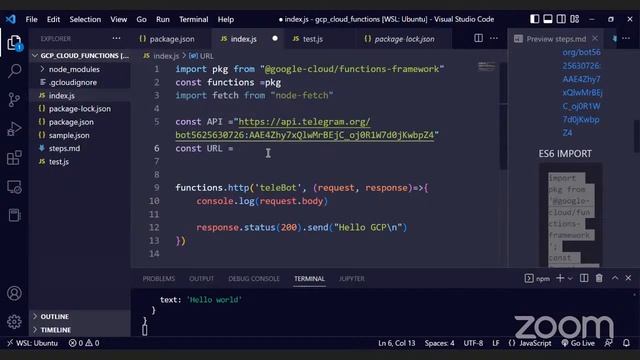The width and height of the screenshot is (640, 360).
Task: Switch to package-lock.json editor tab
Action: click(x=403, y=39)
